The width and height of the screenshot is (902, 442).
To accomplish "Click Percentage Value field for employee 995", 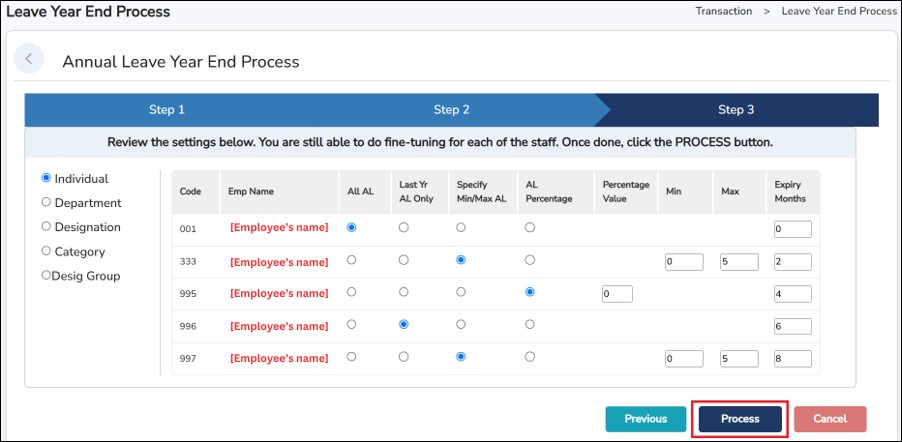I will point(617,294).
